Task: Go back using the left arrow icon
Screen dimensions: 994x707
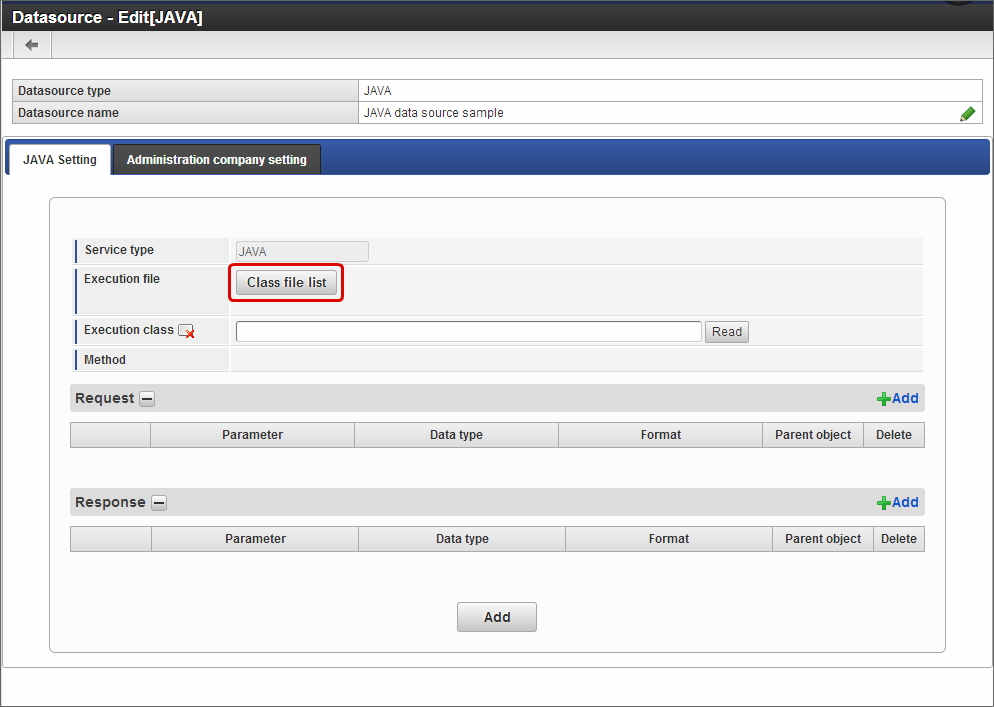Action: point(32,45)
